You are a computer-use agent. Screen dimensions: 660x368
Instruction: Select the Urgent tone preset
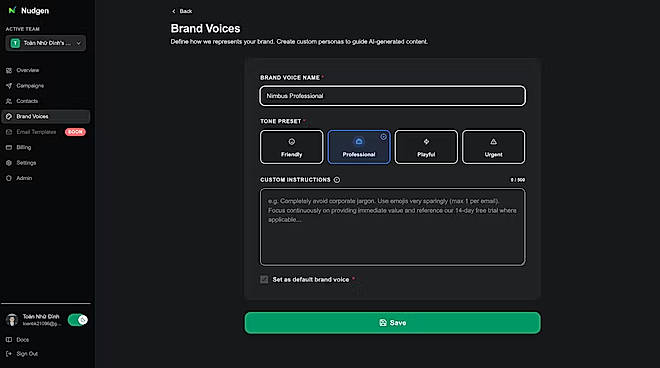[x=493, y=147]
